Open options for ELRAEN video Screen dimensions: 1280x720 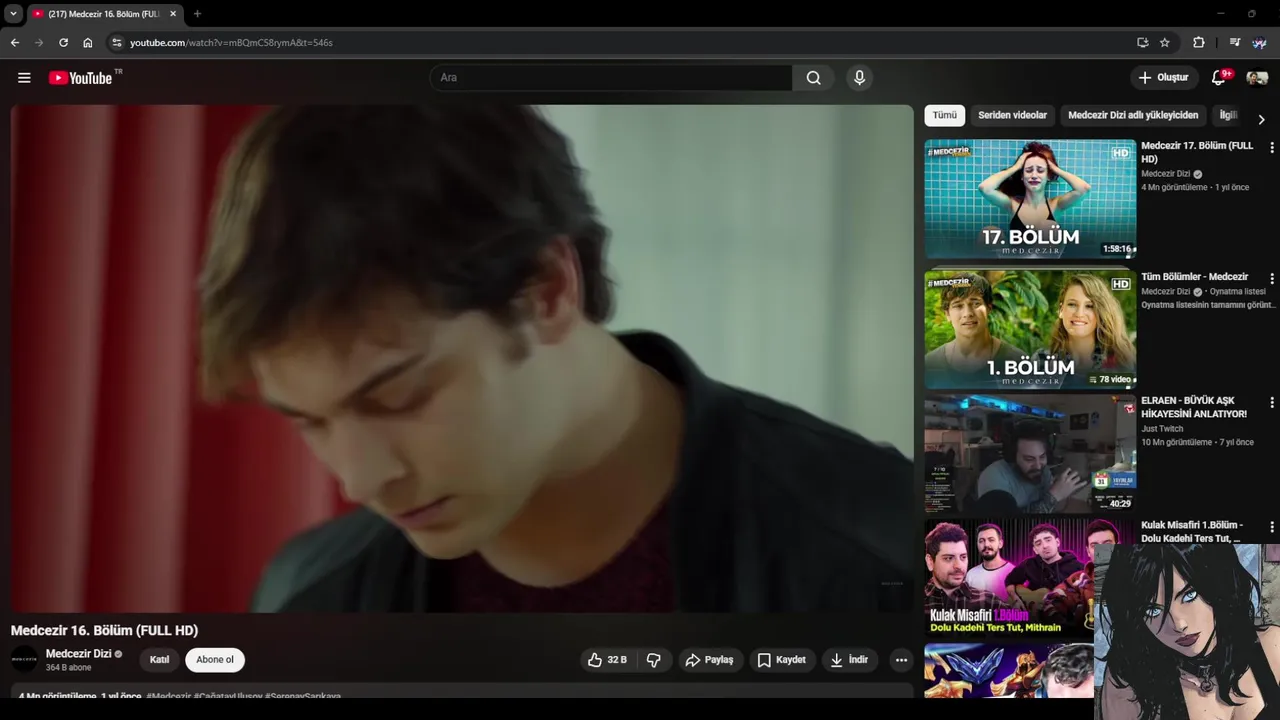1271,403
